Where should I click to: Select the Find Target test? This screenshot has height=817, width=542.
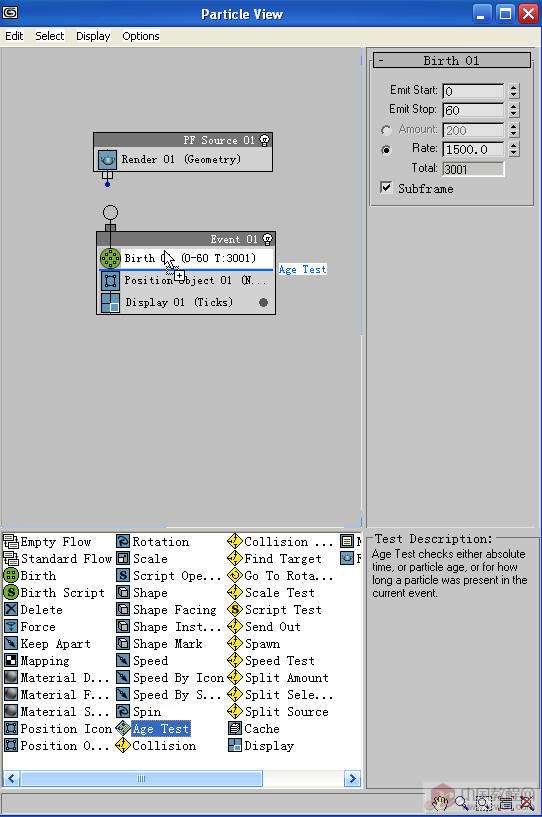click(275, 559)
